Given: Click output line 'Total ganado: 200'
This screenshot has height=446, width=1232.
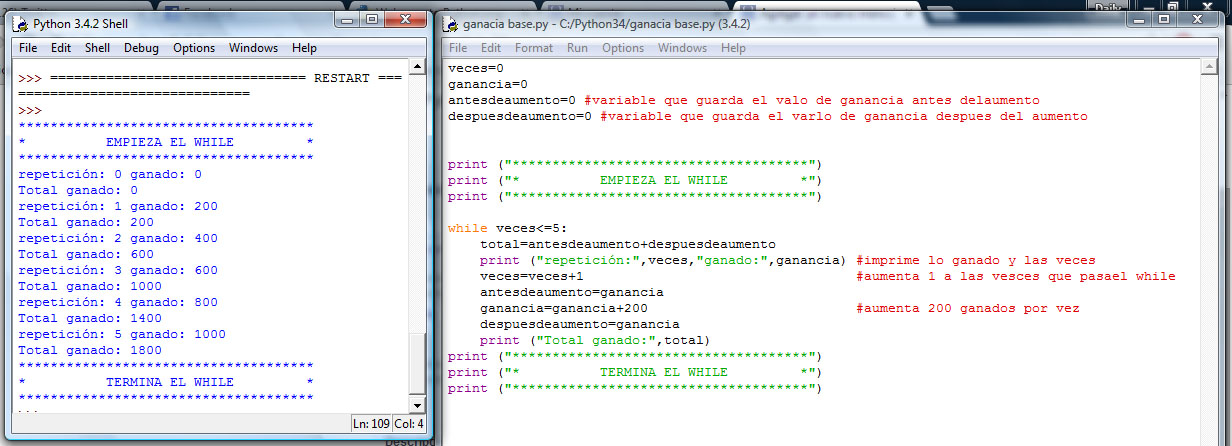Looking at the screenshot, I should [86, 222].
